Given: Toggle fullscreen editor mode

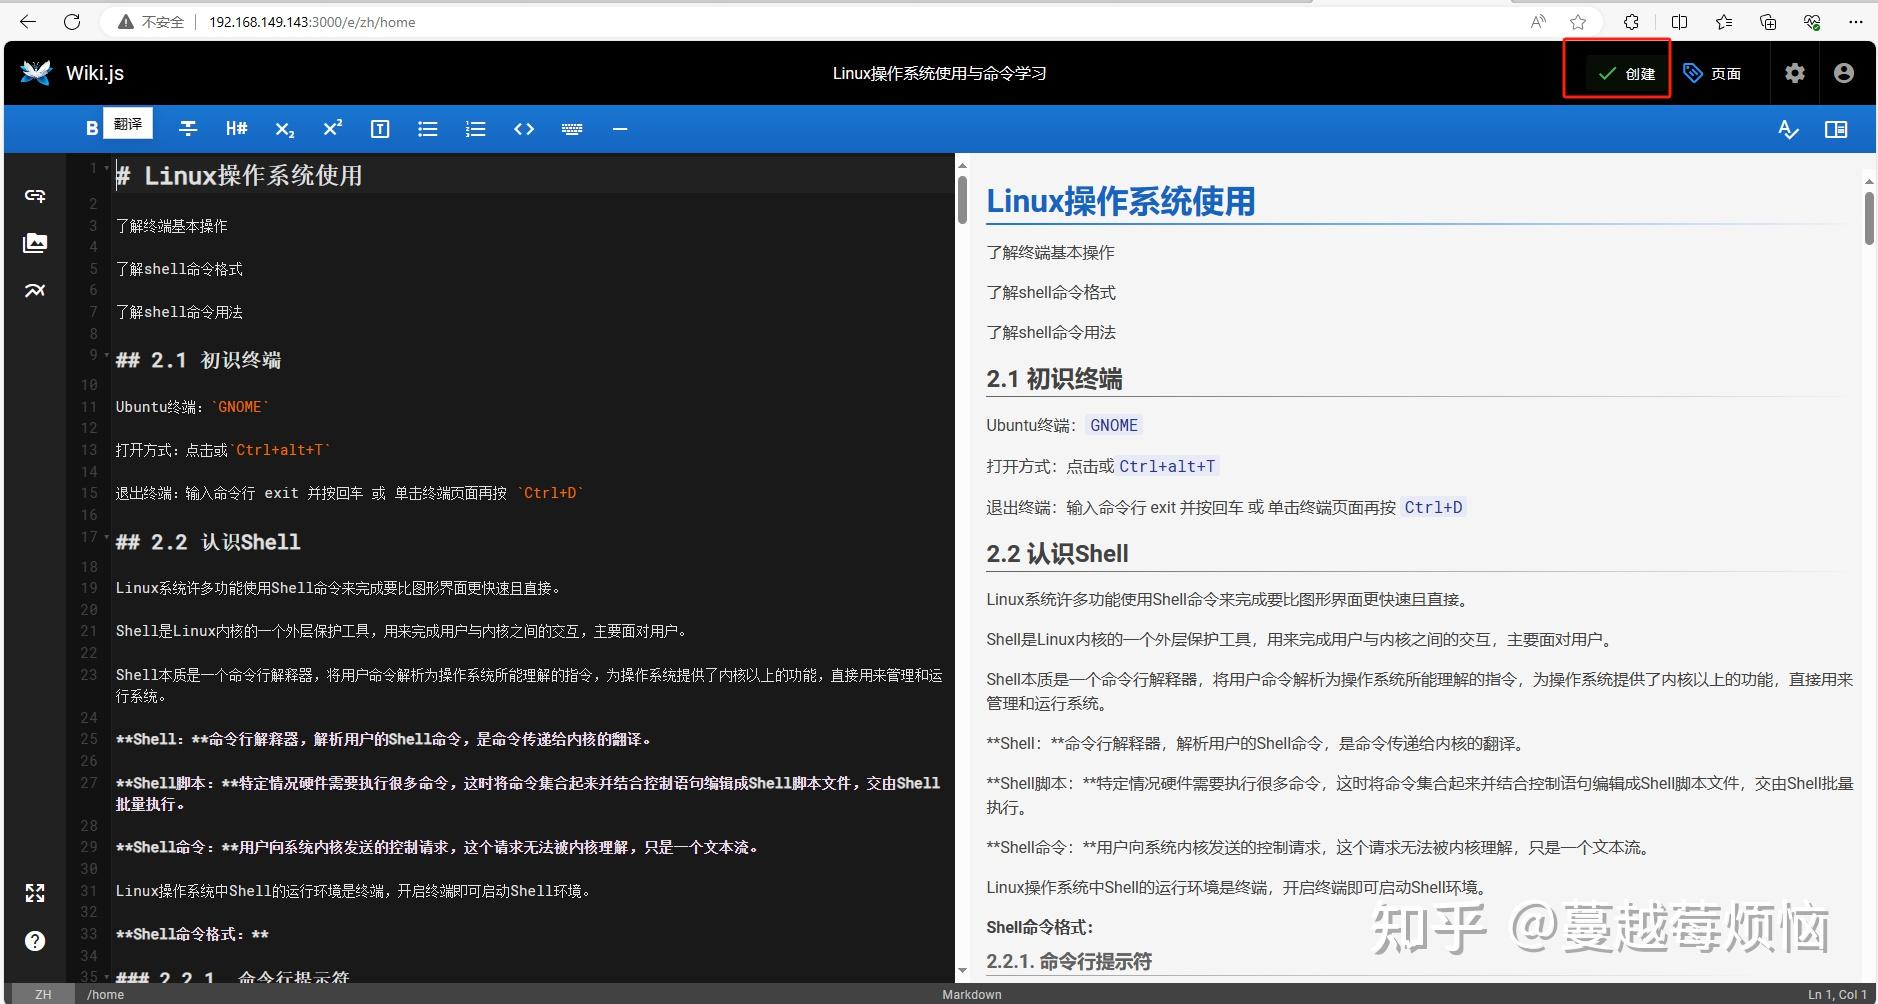Looking at the screenshot, I should pos(34,893).
